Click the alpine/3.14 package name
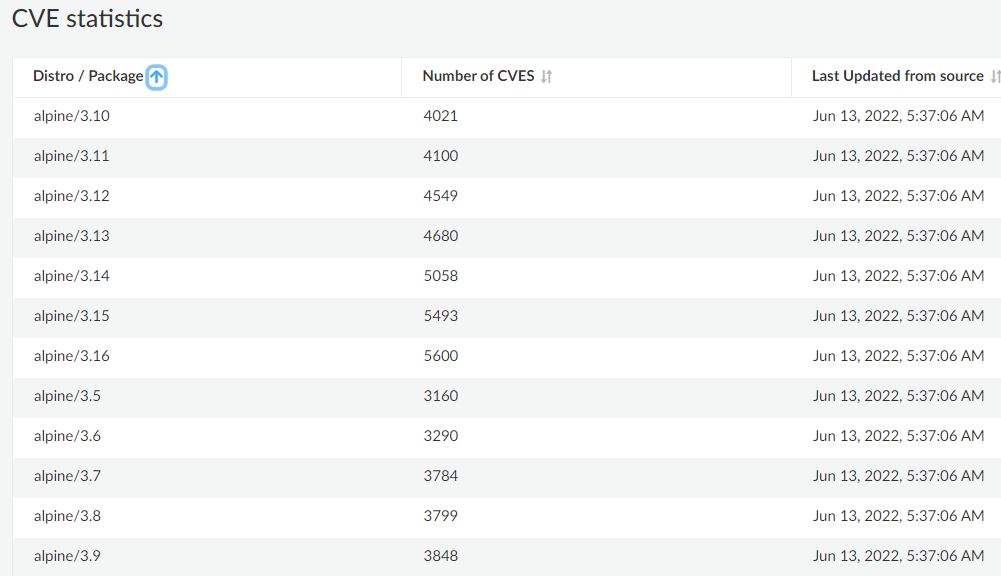1001x576 pixels. [x=71, y=276]
